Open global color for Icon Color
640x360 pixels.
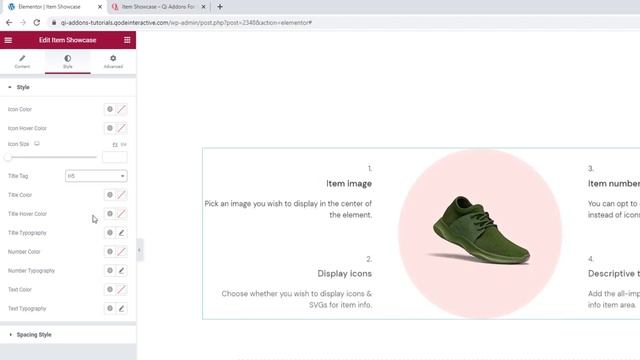[110, 109]
